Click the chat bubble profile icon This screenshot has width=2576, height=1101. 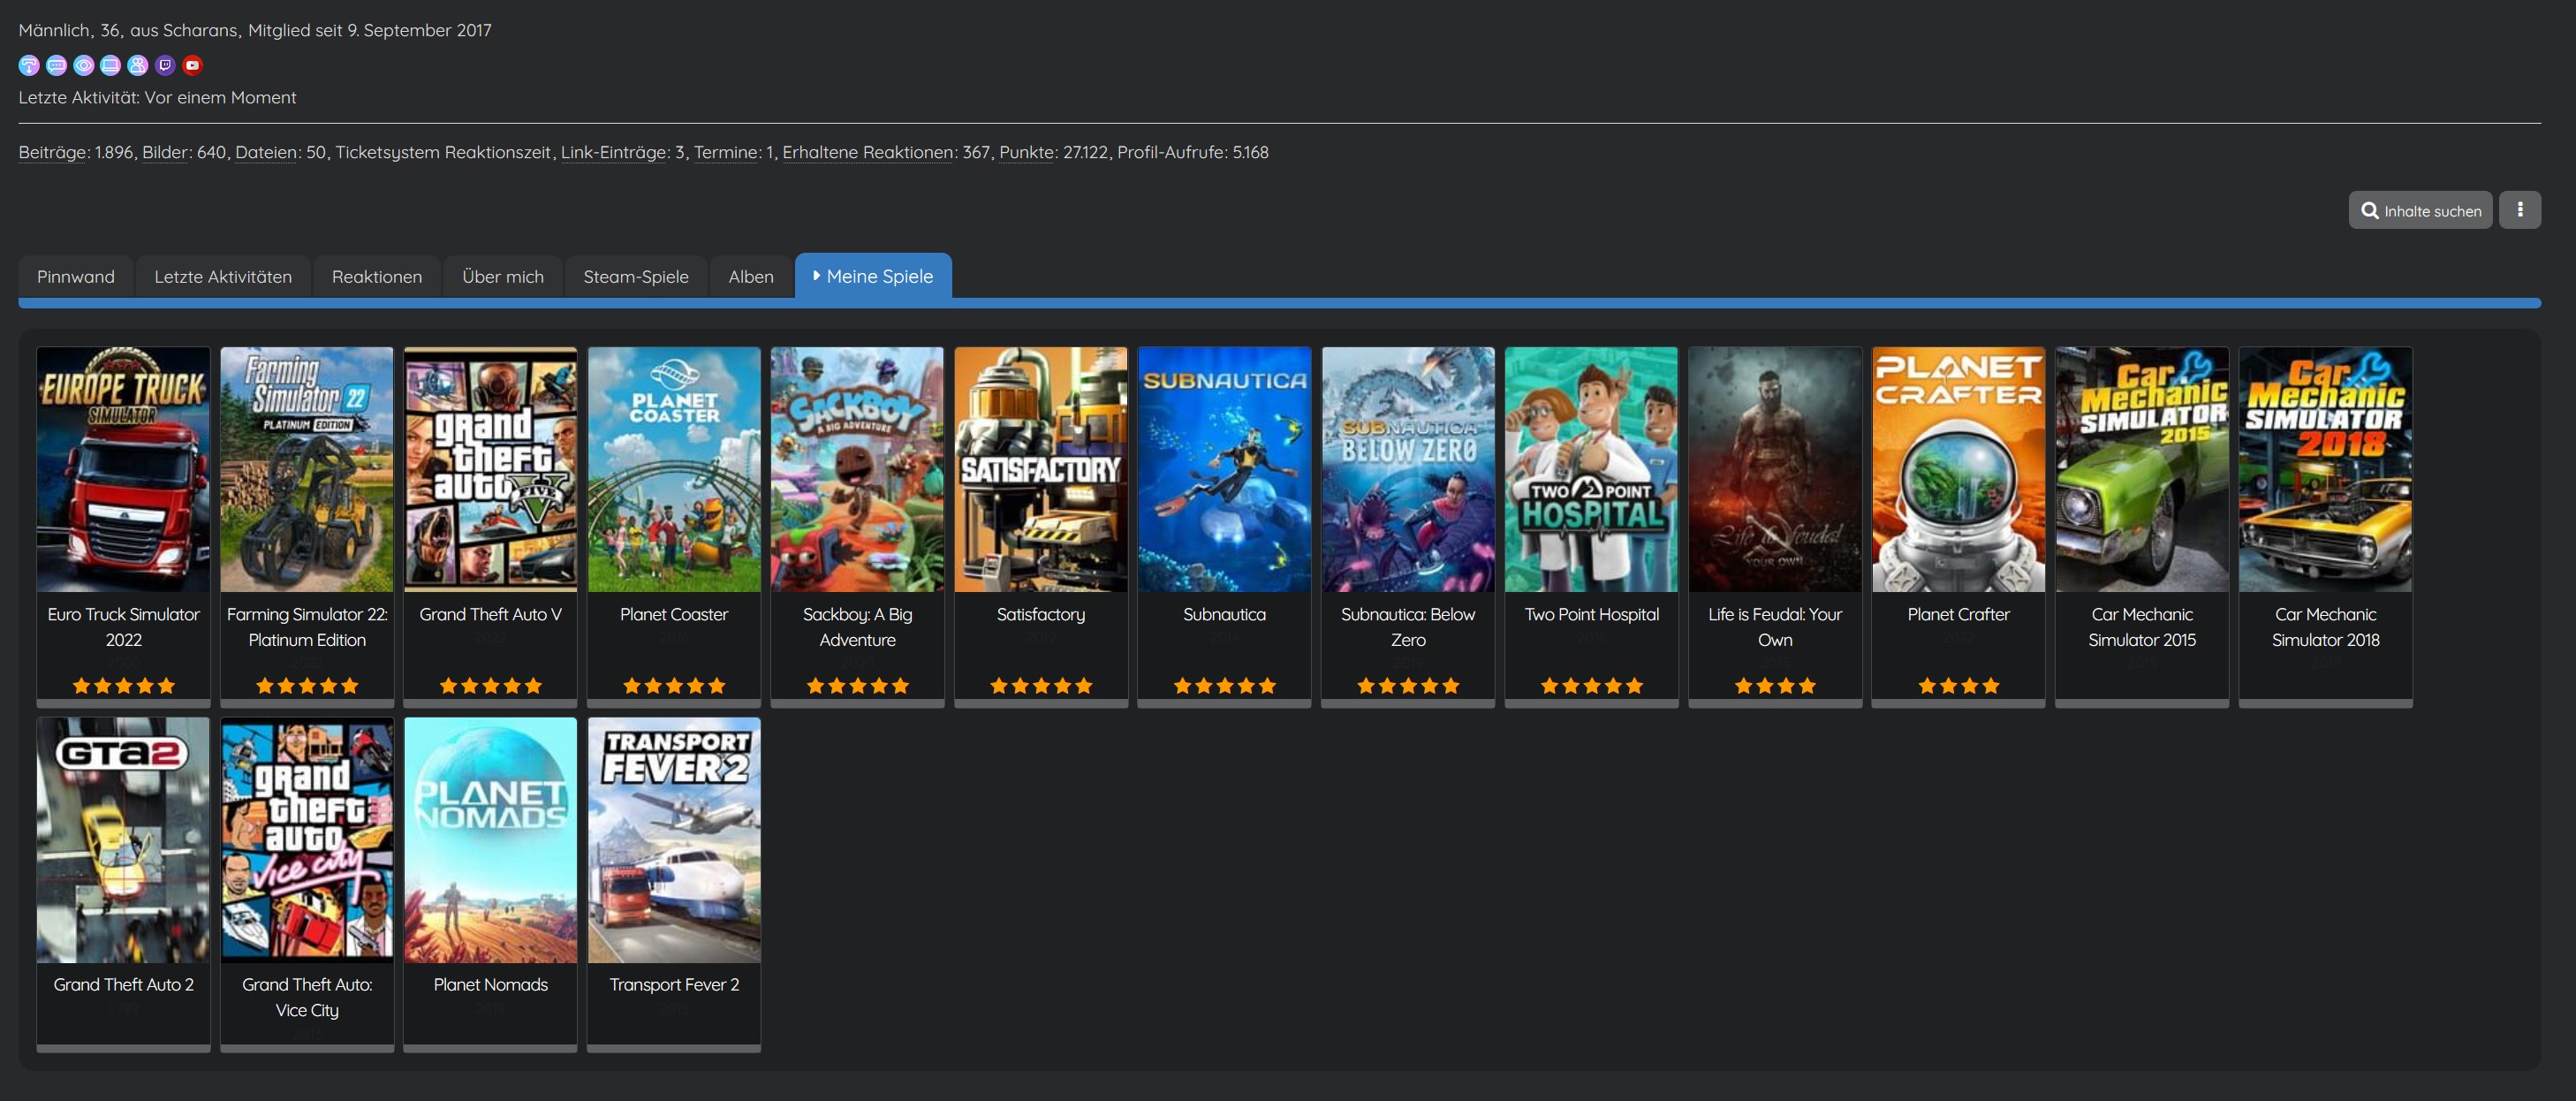click(x=57, y=65)
